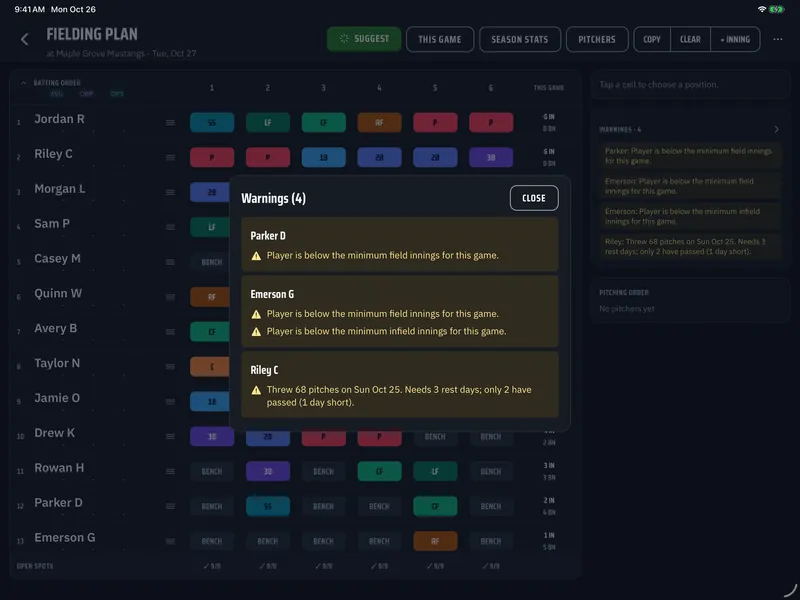Open the three-dot more options menu

point(778,39)
